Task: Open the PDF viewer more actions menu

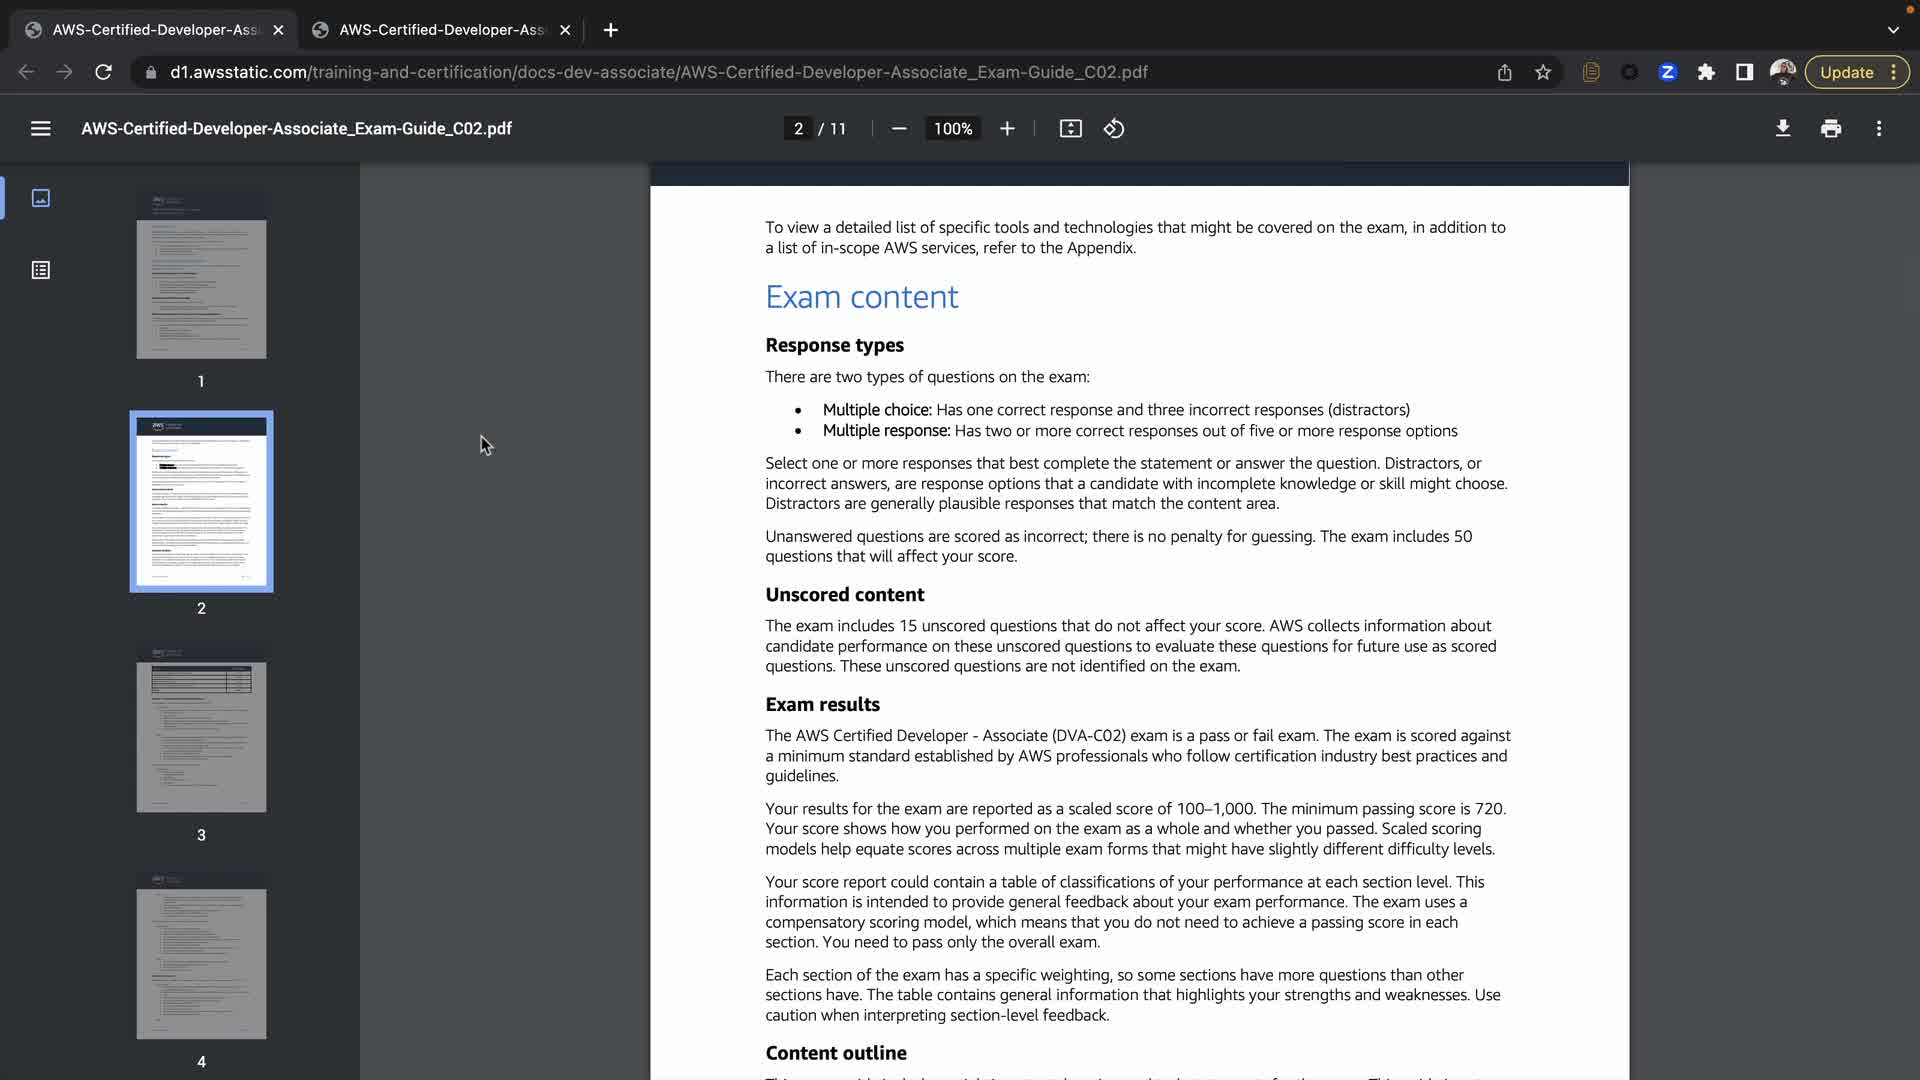Action: click(x=1878, y=129)
